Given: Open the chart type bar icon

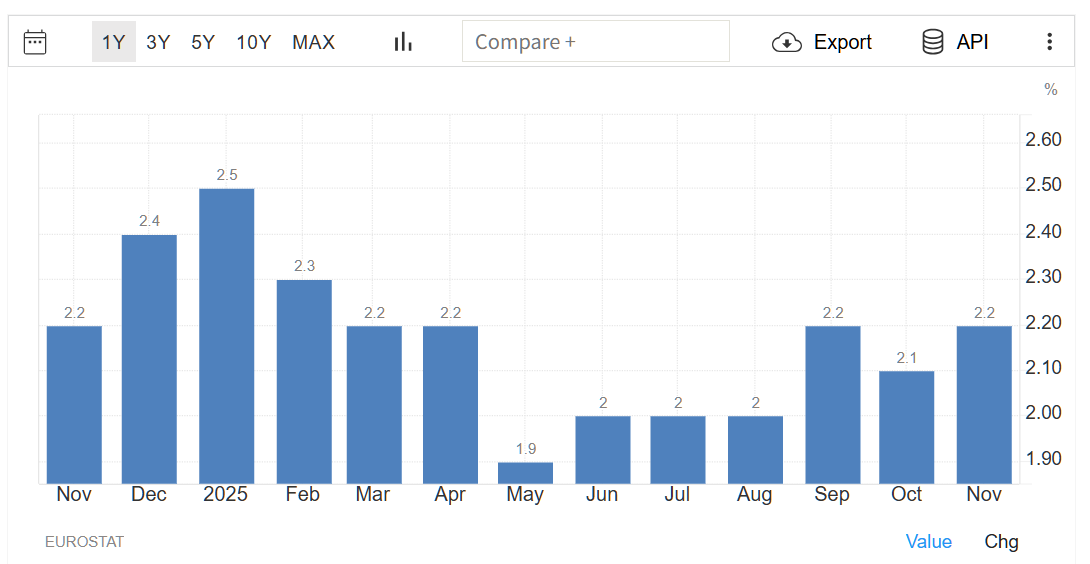Looking at the screenshot, I should click(x=403, y=42).
